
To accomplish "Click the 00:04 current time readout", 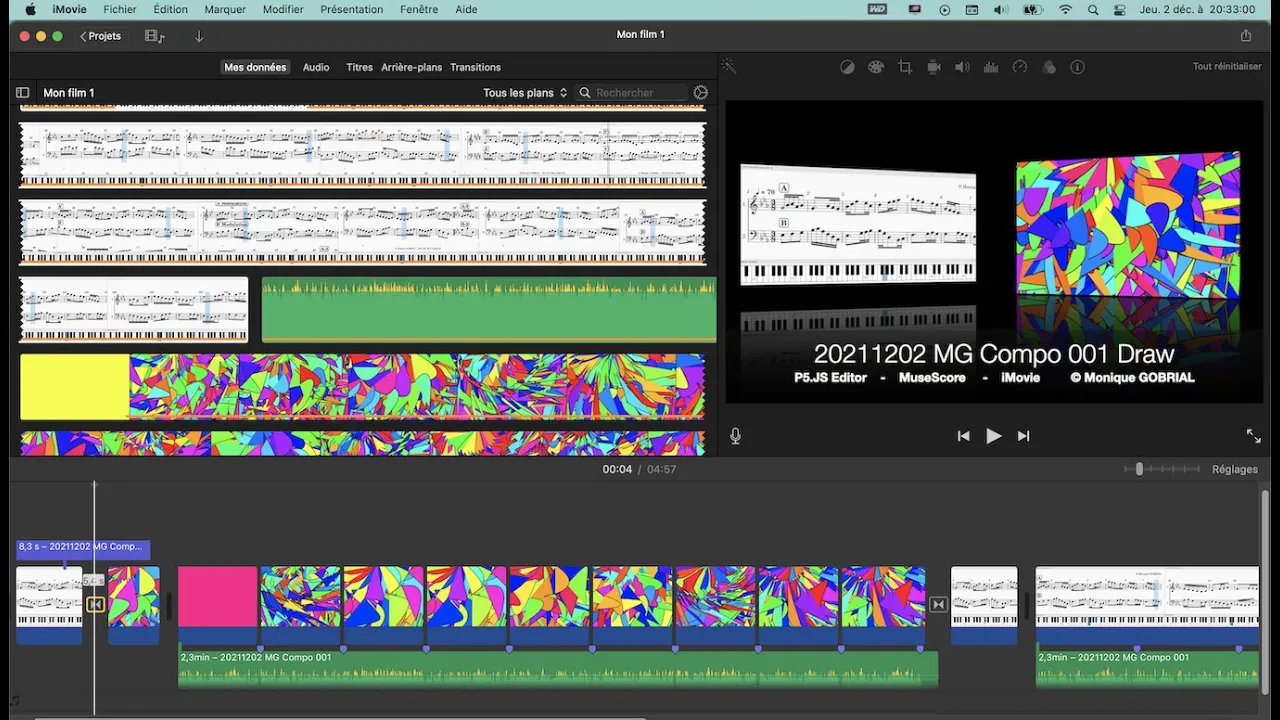I will (617, 469).
